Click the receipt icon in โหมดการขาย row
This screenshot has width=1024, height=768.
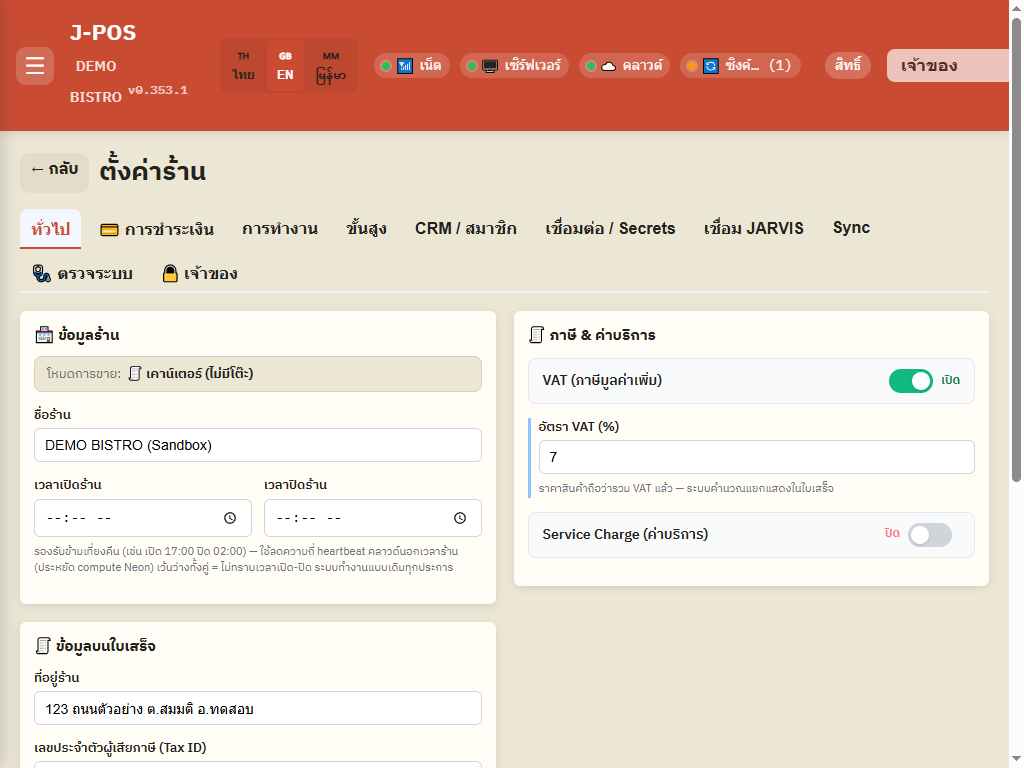coord(135,374)
